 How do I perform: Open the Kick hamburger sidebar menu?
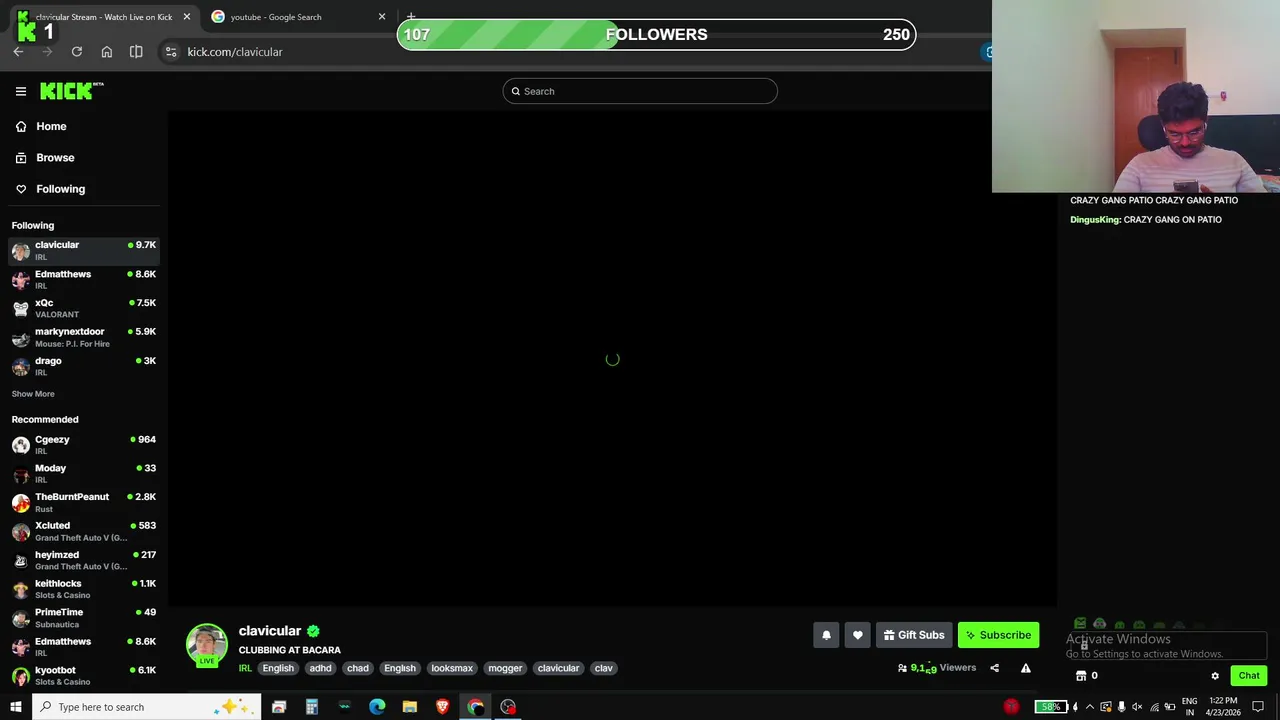point(20,91)
